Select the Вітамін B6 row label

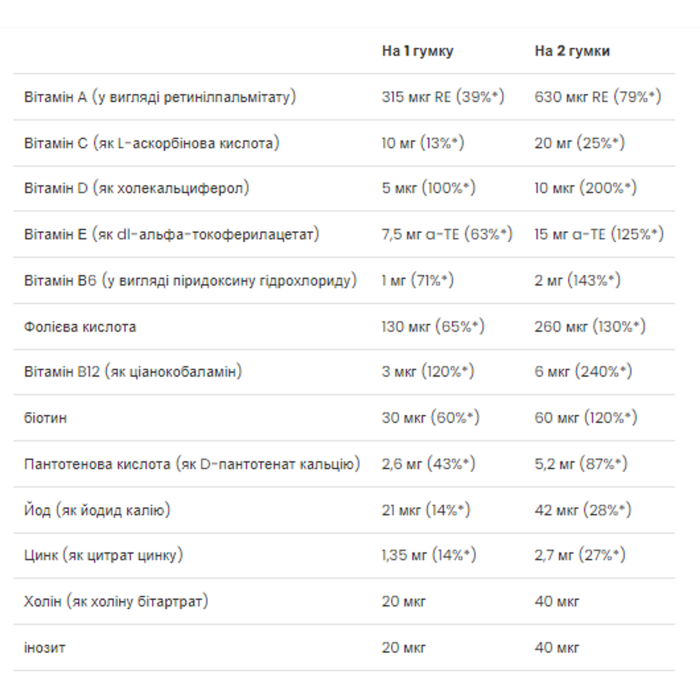[x=190, y=281]
